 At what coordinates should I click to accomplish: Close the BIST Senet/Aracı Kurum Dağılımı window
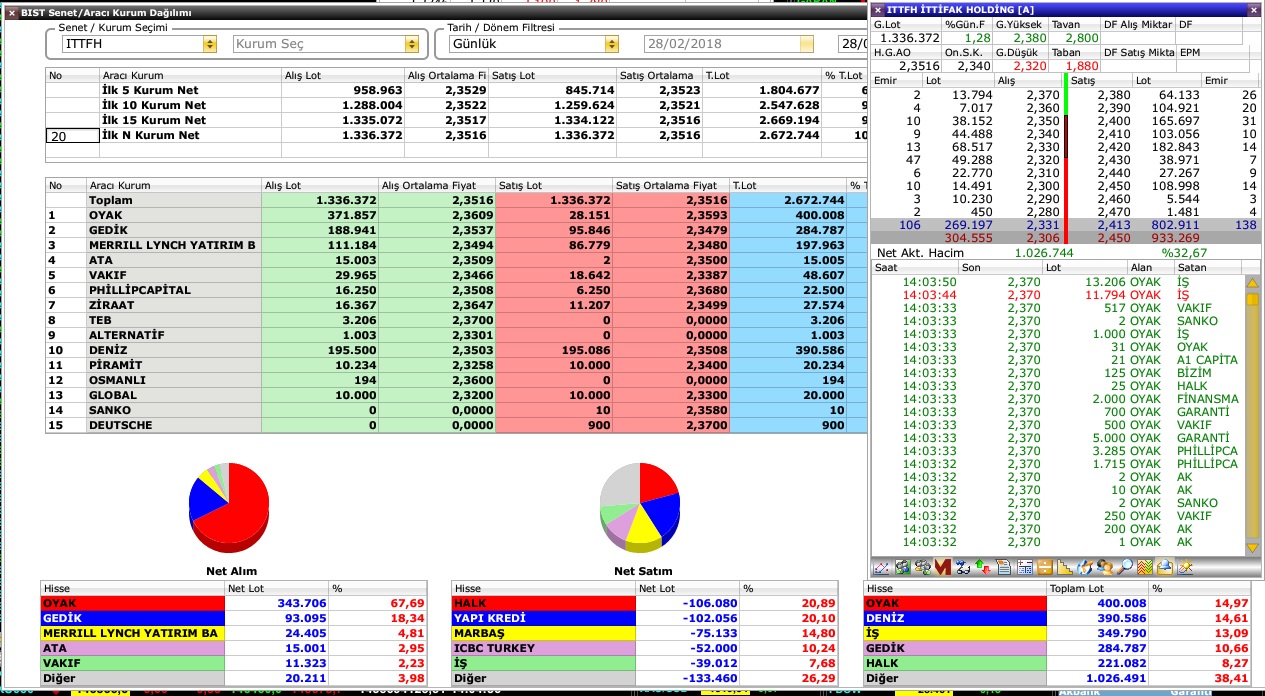tap(10, 13)
